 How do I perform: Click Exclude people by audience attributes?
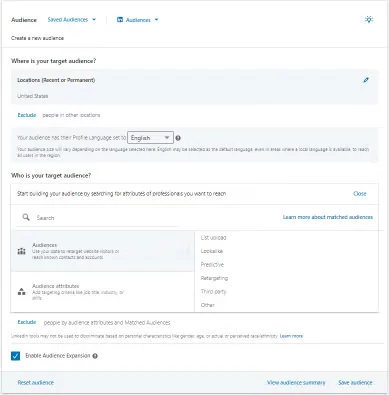(27, 322)
